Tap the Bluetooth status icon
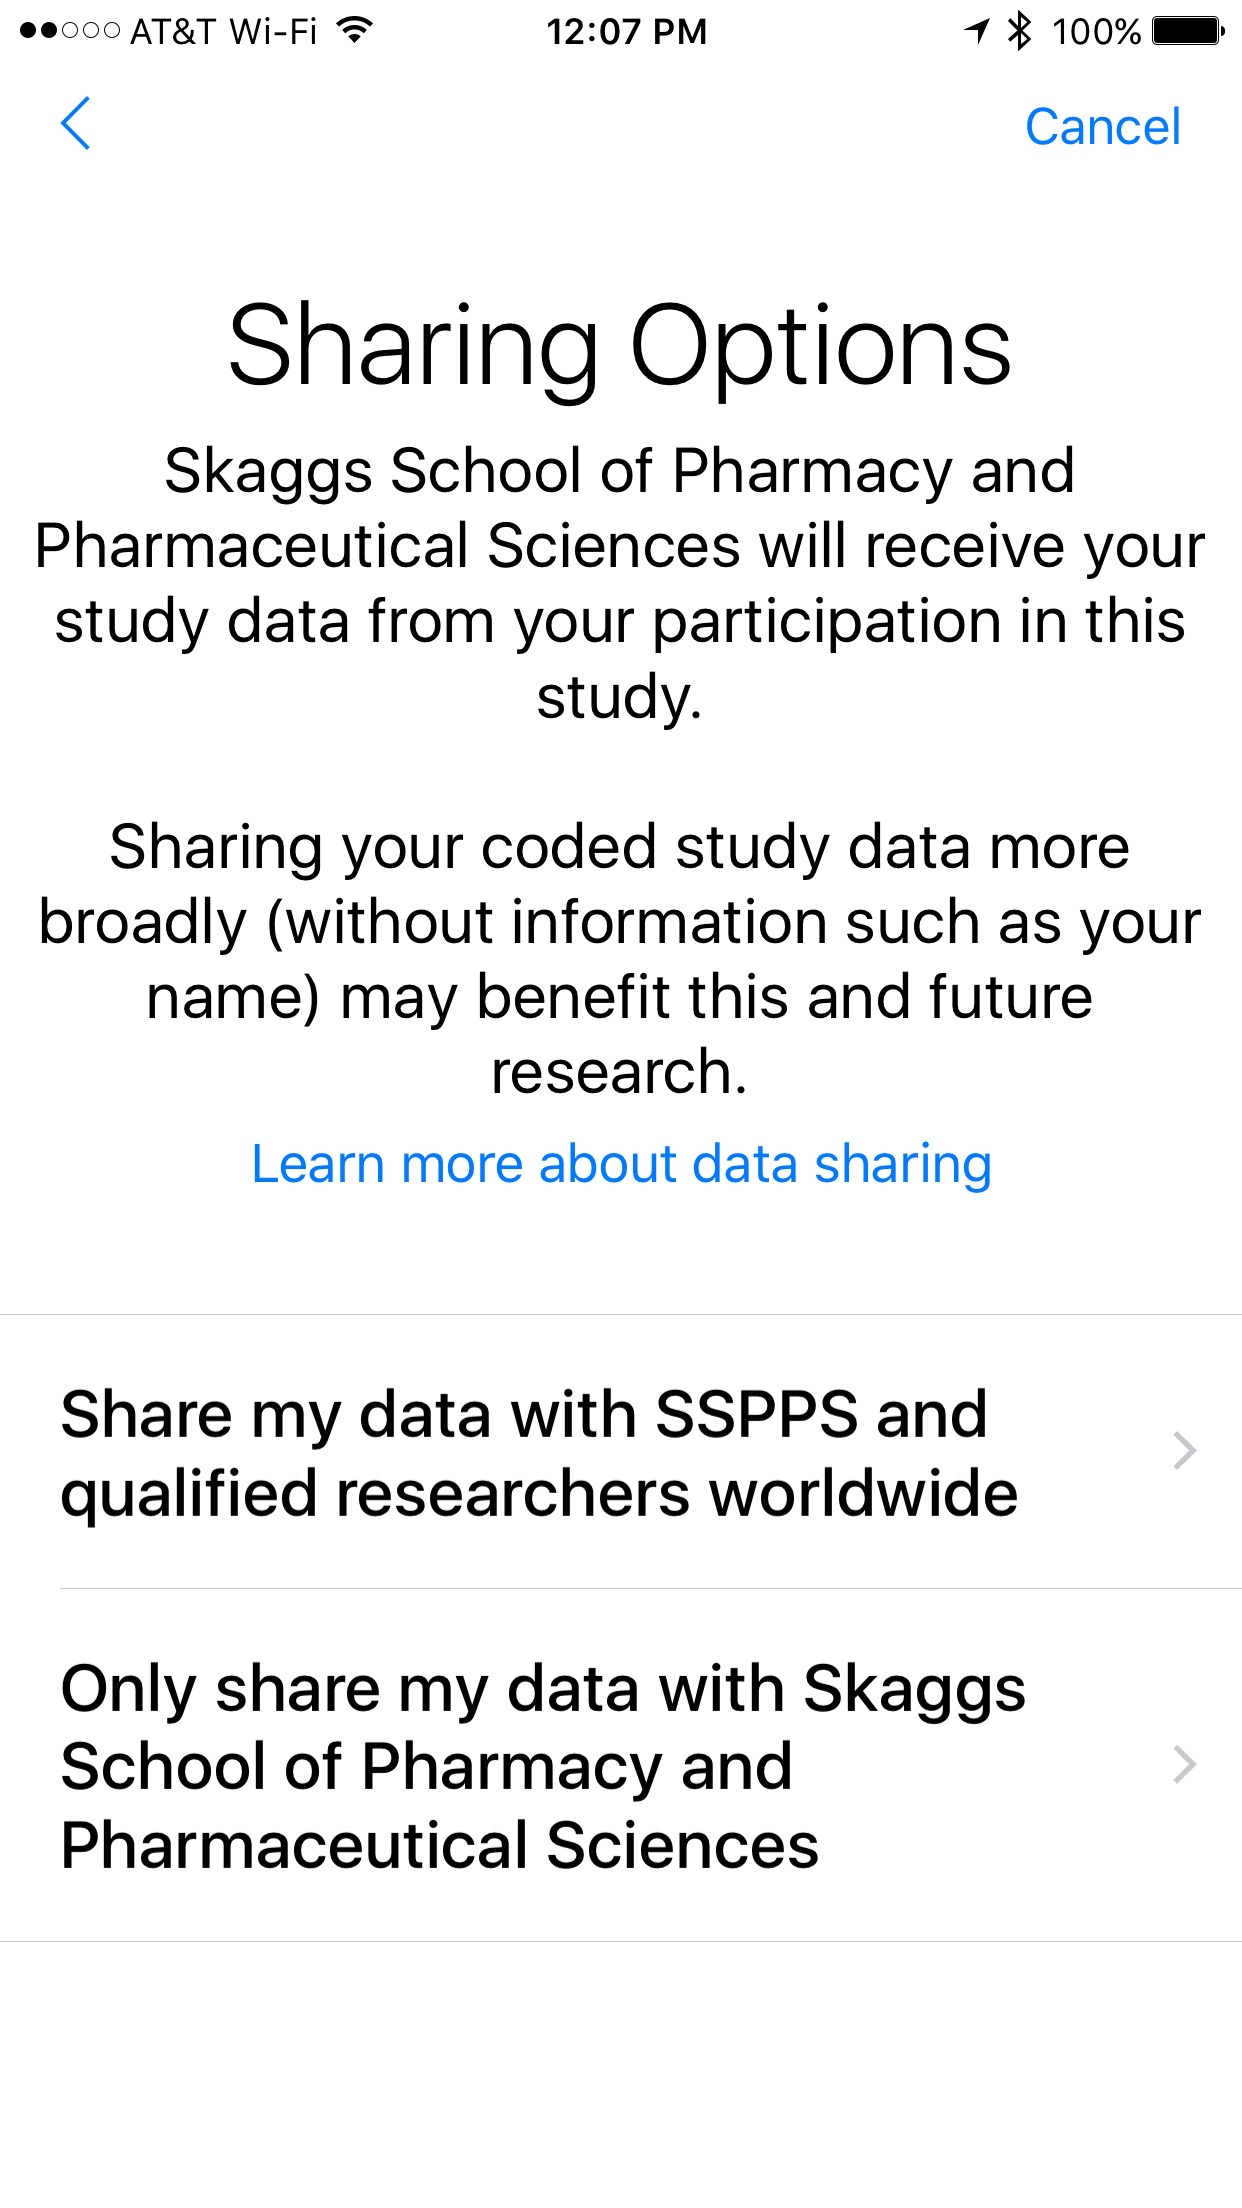This screenshot has height=2208, width=1242. pyautogui.click(x=1019, y=31)
